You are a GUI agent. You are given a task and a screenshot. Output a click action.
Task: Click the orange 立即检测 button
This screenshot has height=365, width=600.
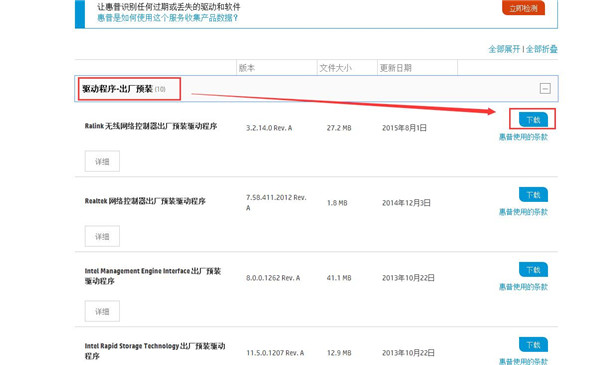(523, 8)
